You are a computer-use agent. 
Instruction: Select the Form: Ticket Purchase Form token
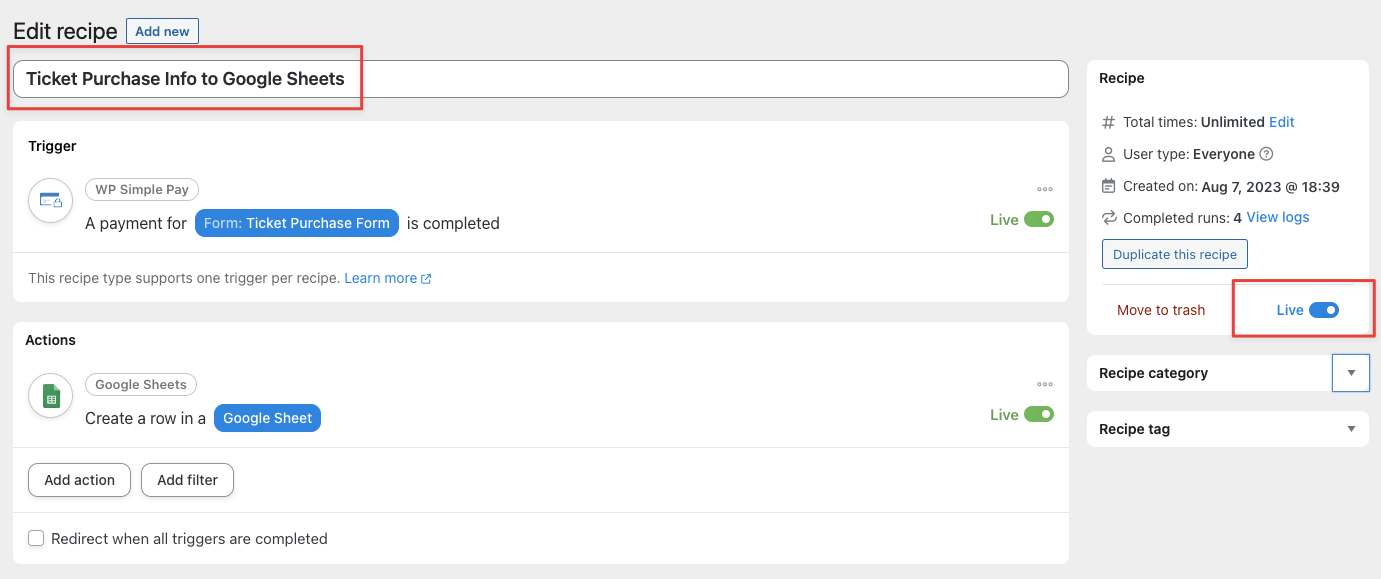[297, 223]
